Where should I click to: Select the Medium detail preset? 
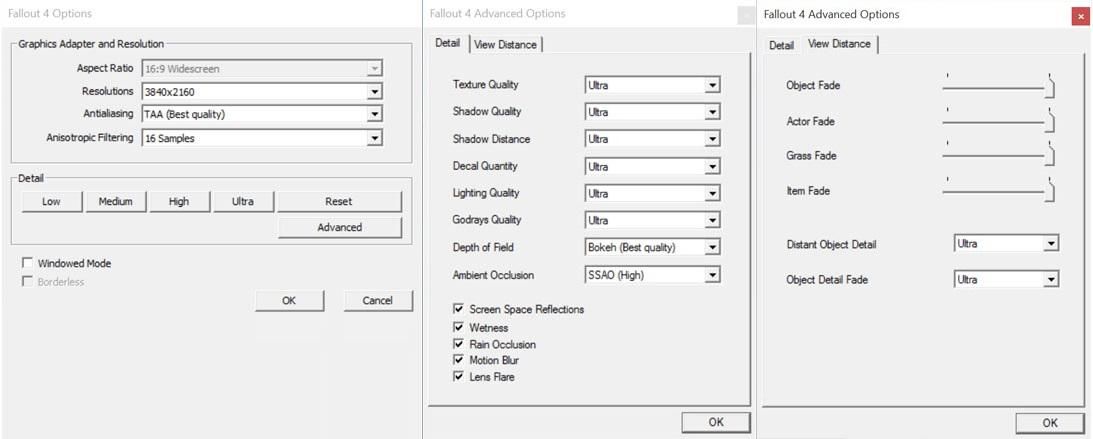point(116,201)
